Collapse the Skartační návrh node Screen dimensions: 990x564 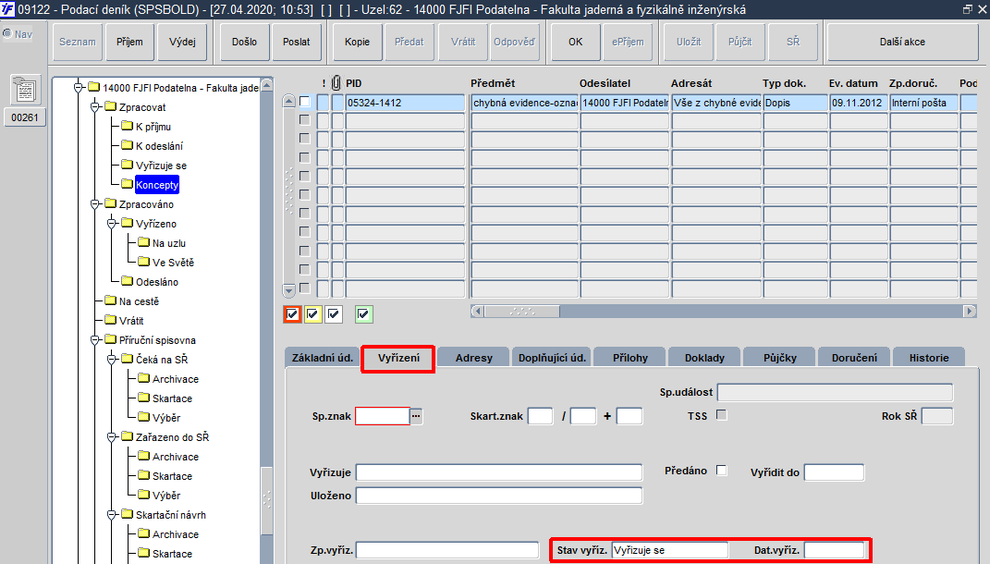[x=112, y=515]
